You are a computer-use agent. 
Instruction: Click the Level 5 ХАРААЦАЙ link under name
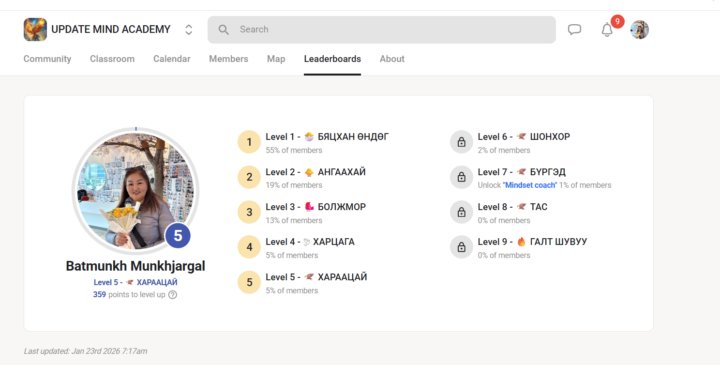(135, 282)
